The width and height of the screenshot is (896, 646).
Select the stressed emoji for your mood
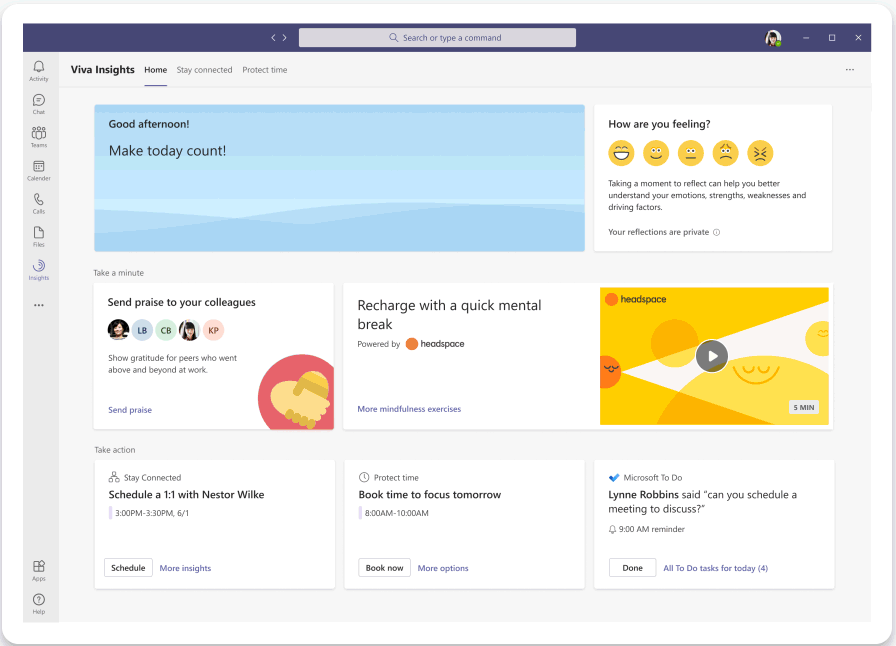760,153
